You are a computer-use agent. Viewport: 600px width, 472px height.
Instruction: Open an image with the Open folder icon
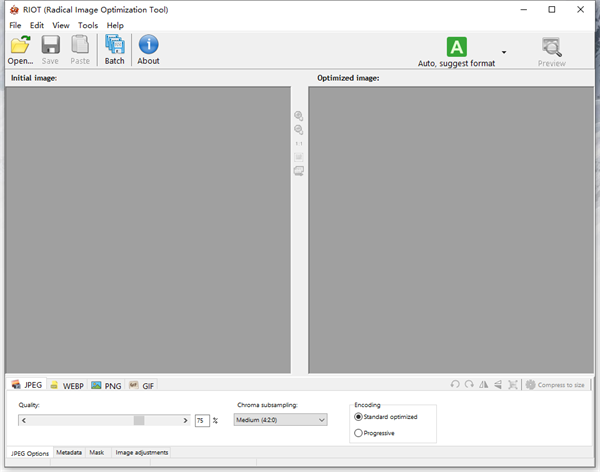click(x=20, y=50)
